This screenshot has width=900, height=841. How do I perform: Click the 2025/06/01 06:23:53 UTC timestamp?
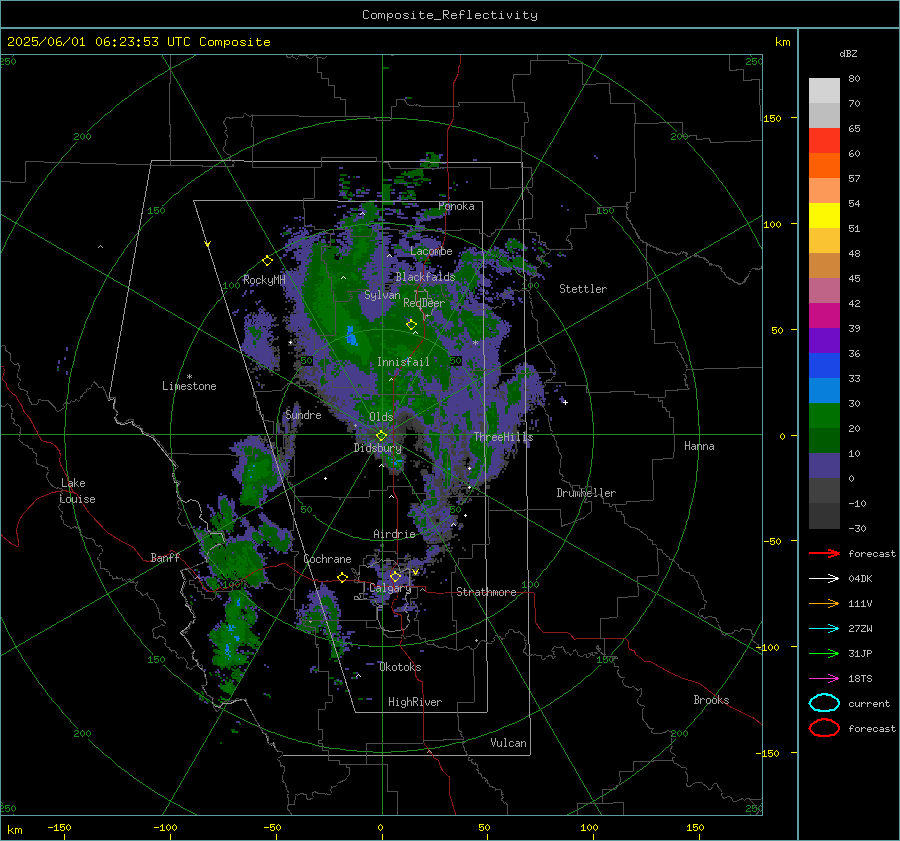(x=91, y=42)
